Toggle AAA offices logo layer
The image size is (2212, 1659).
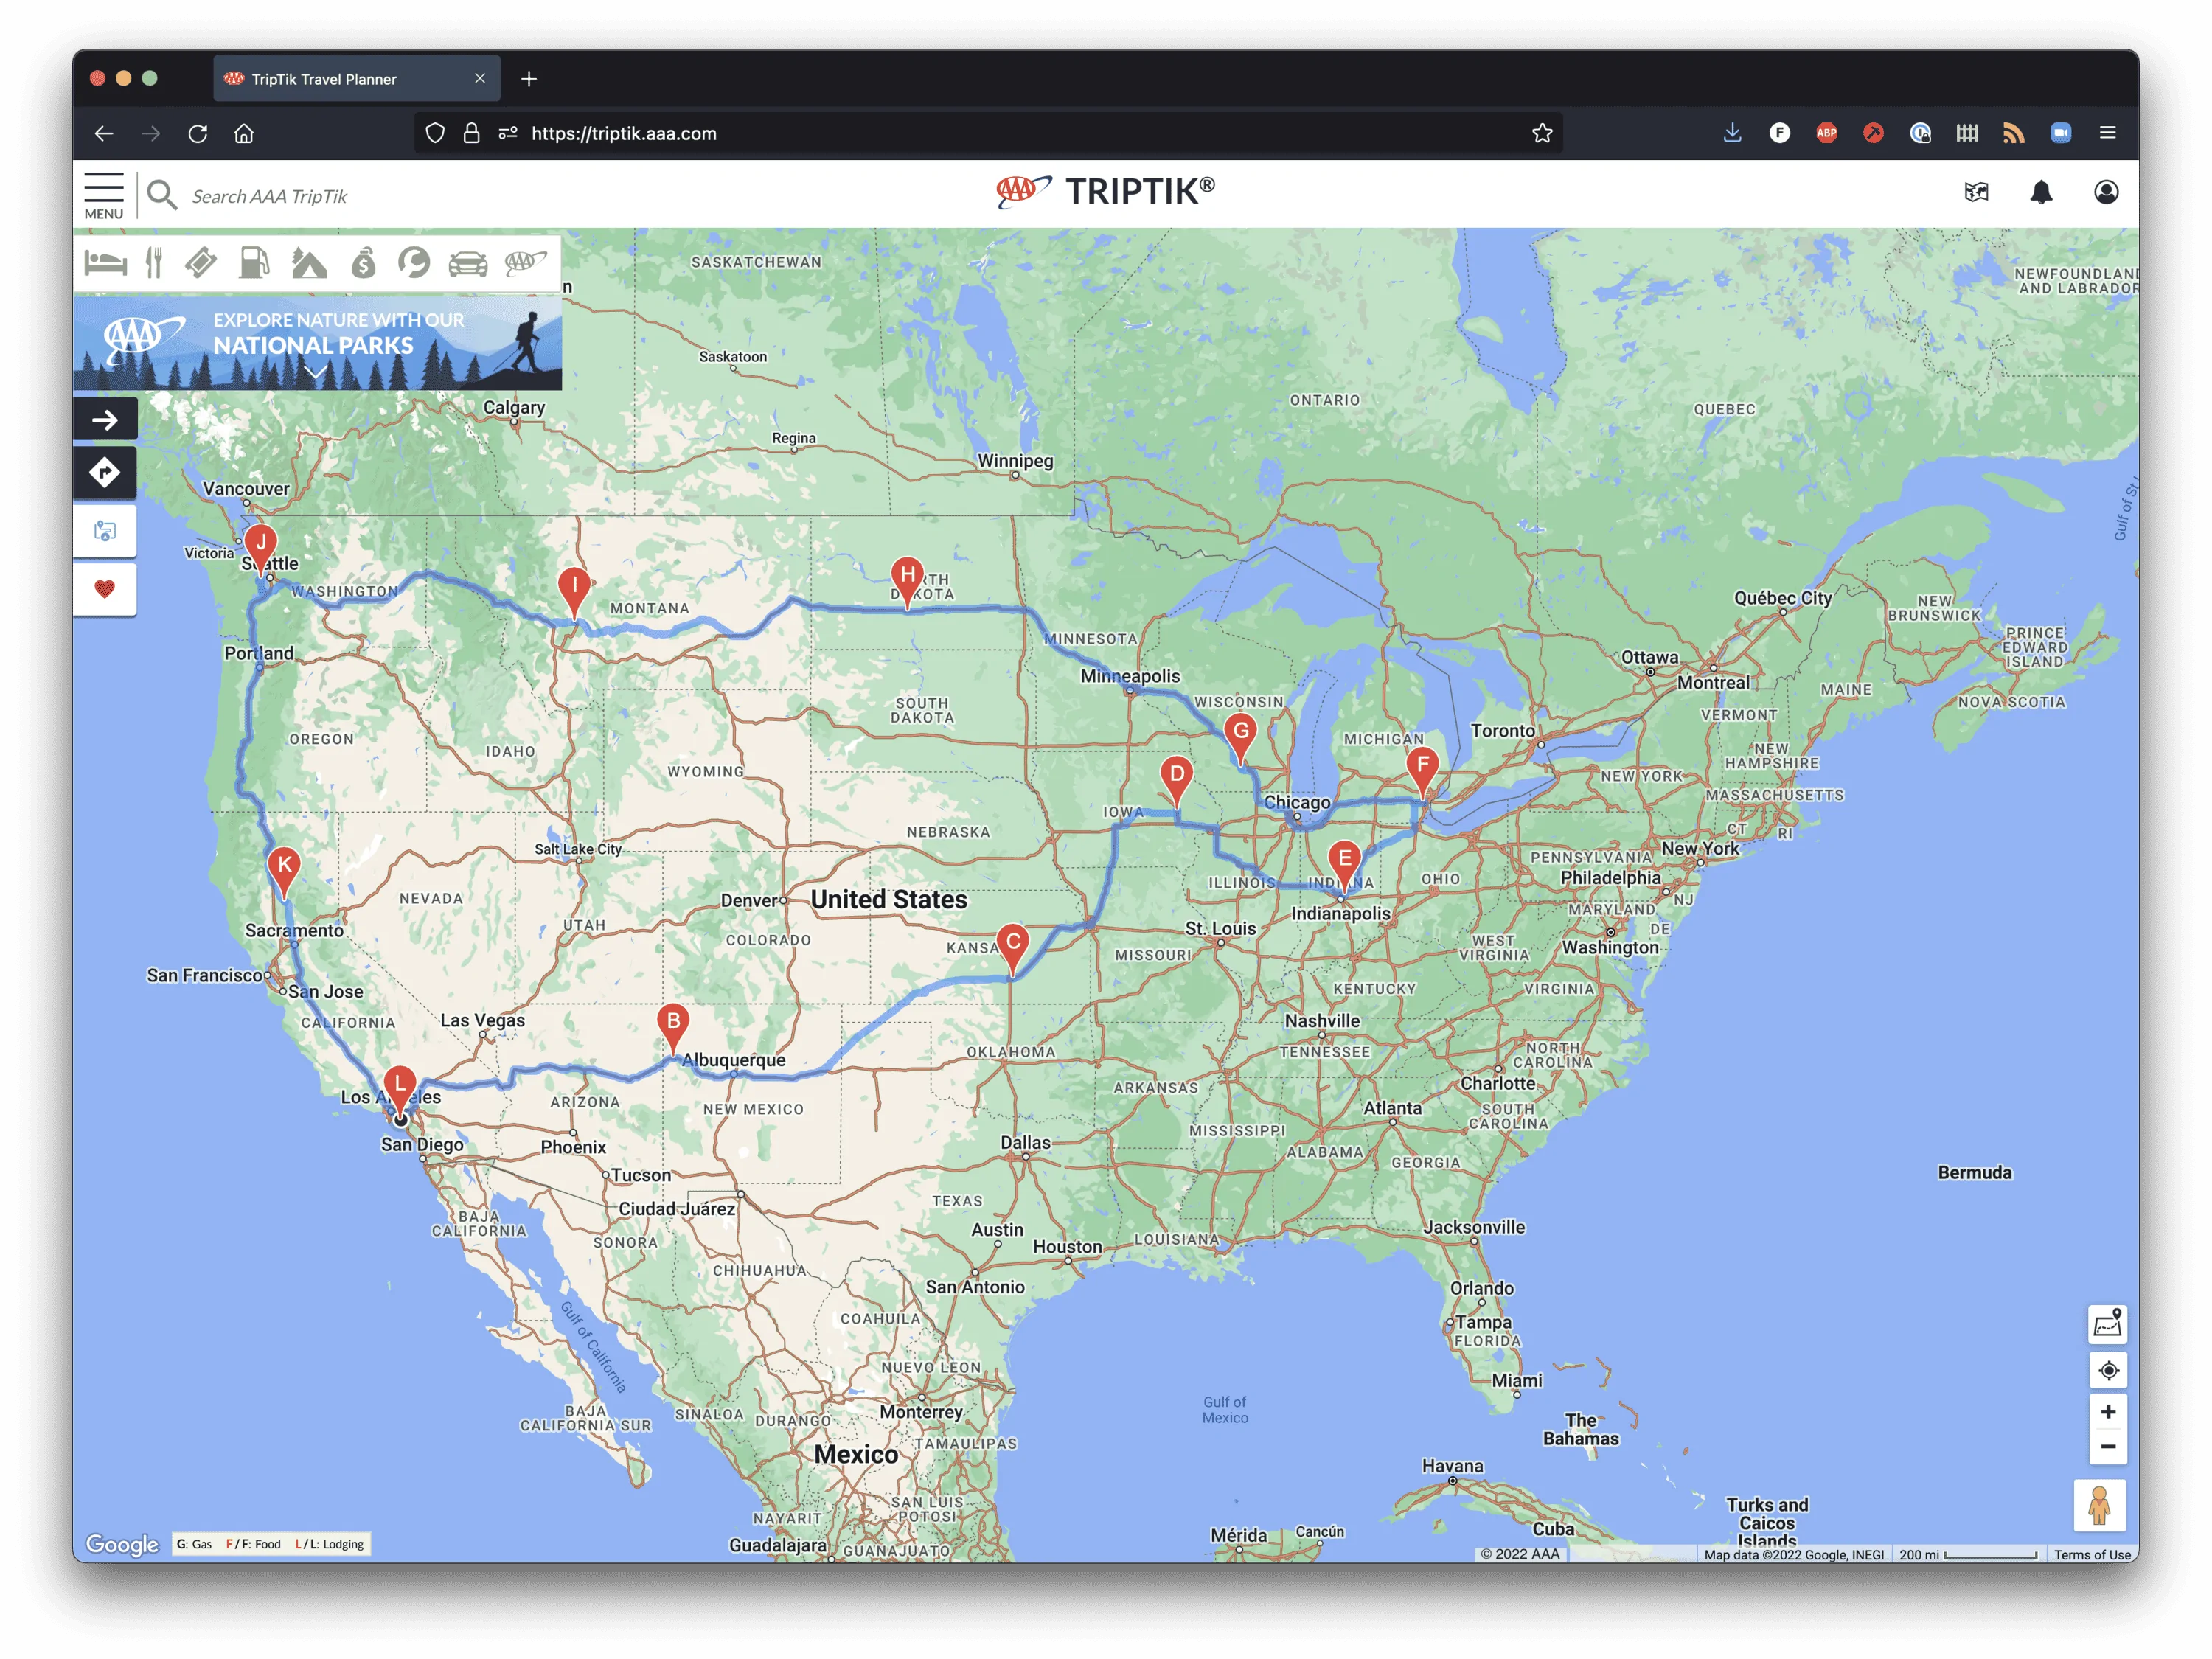point(525,262)
